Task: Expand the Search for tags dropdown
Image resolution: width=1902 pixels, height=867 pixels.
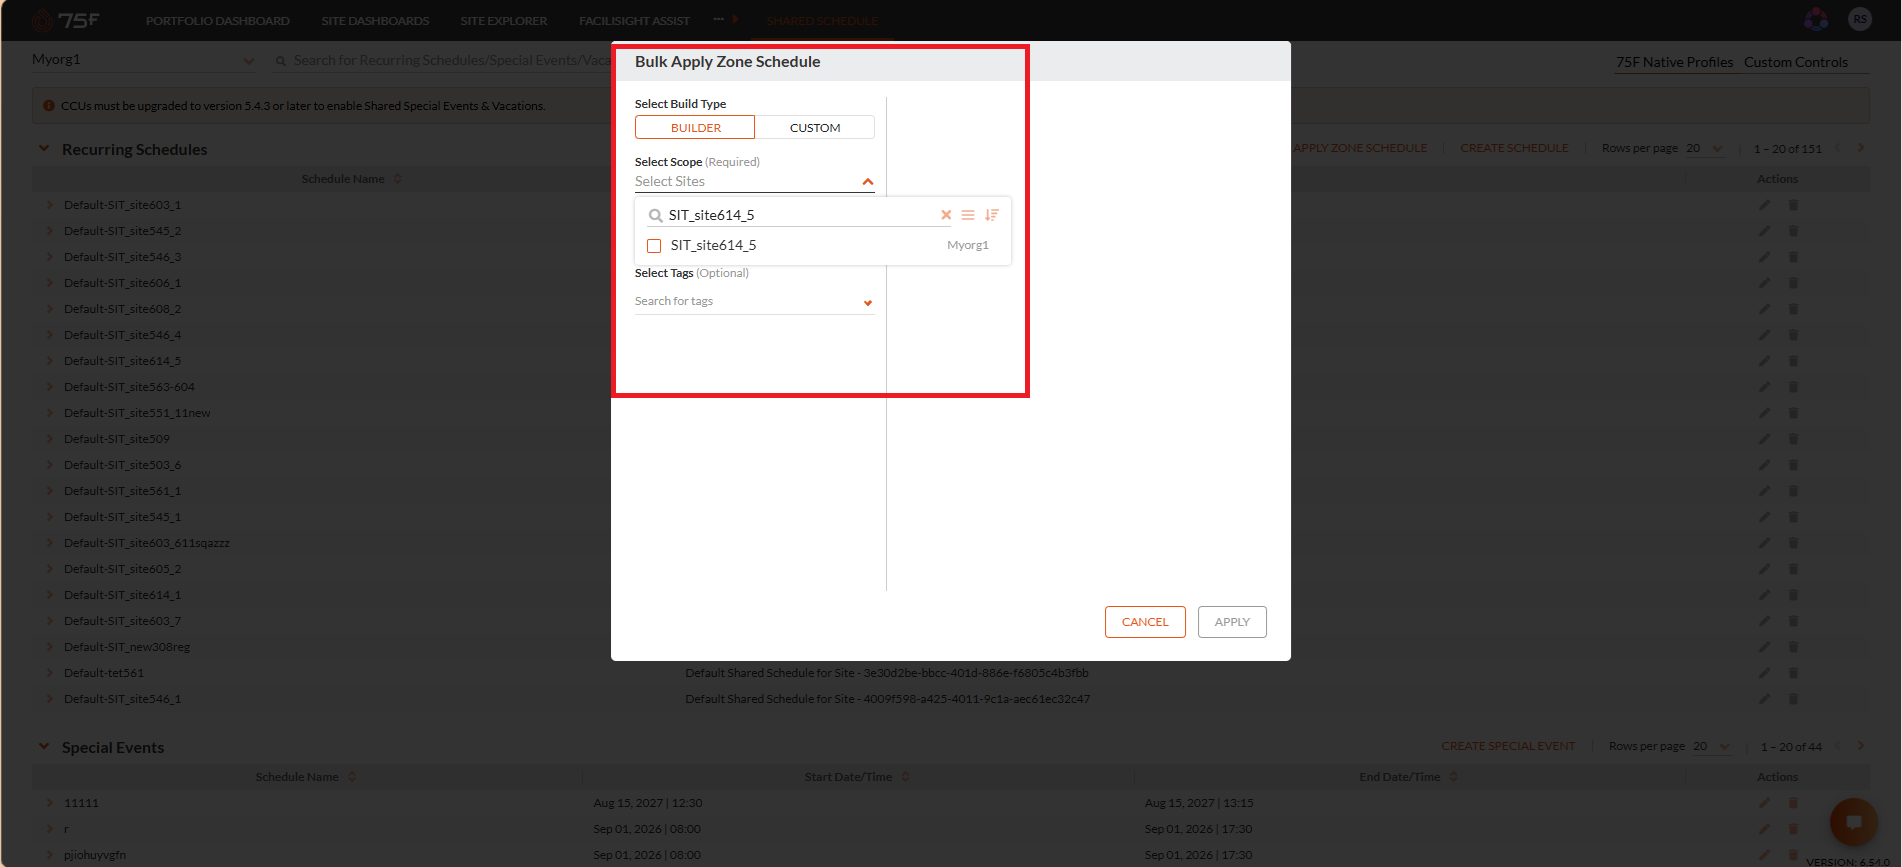Action: [x=867, y=303]
